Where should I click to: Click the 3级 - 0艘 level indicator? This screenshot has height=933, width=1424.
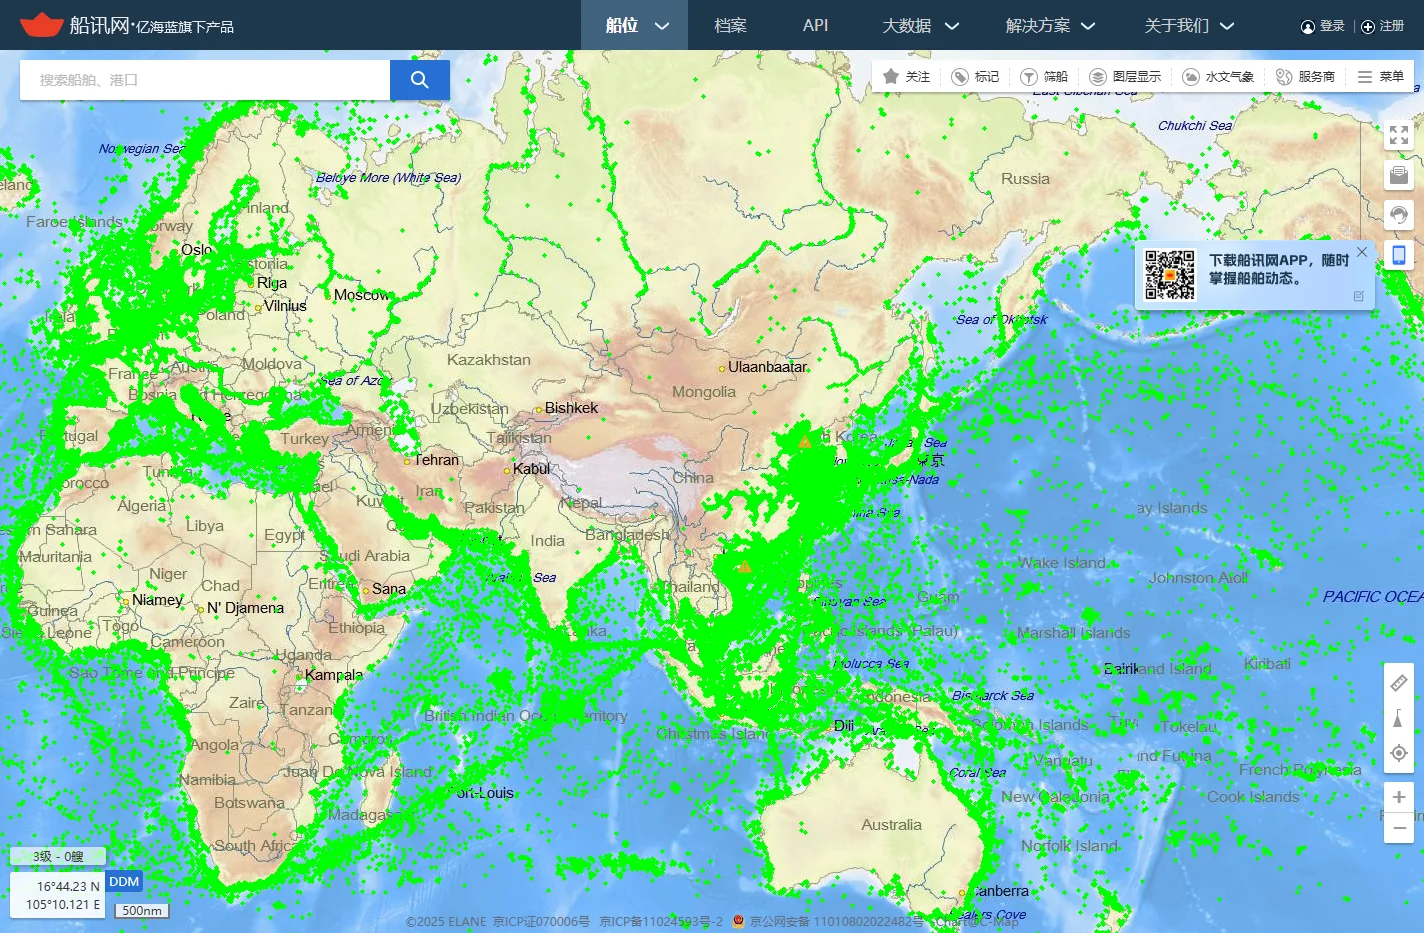(x=58, y=856)
